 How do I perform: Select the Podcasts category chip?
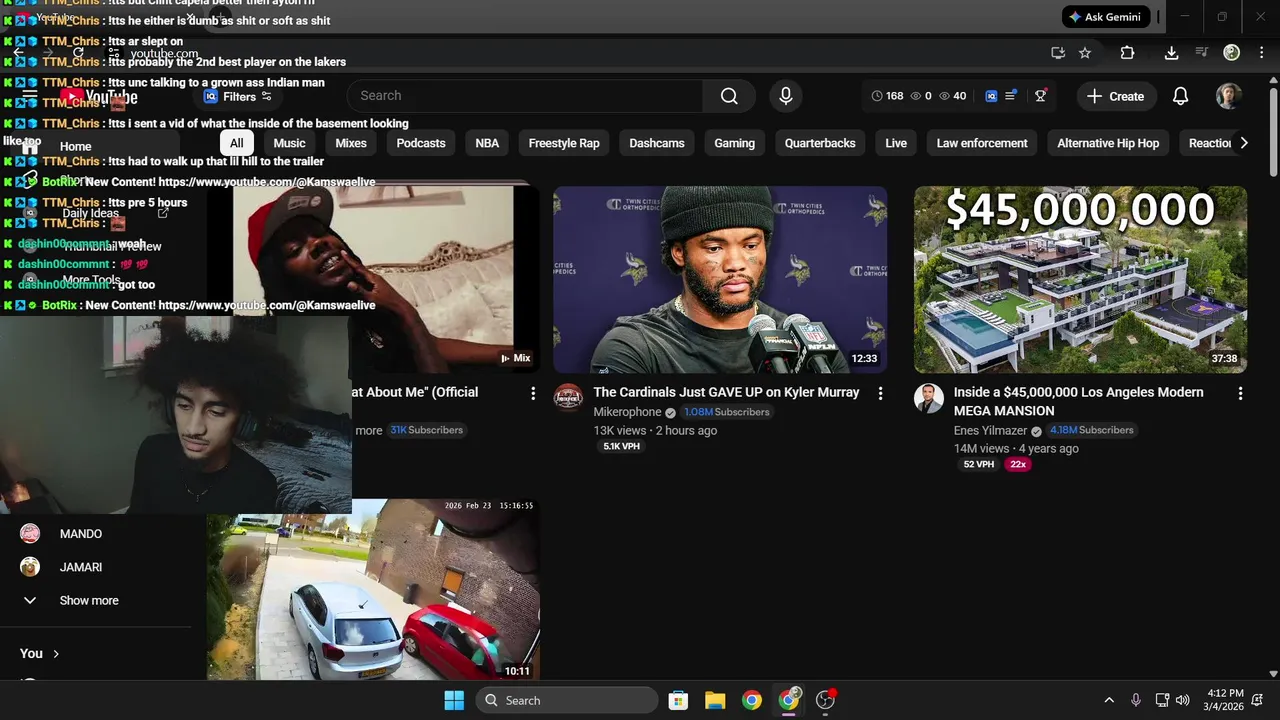(421, 143)
